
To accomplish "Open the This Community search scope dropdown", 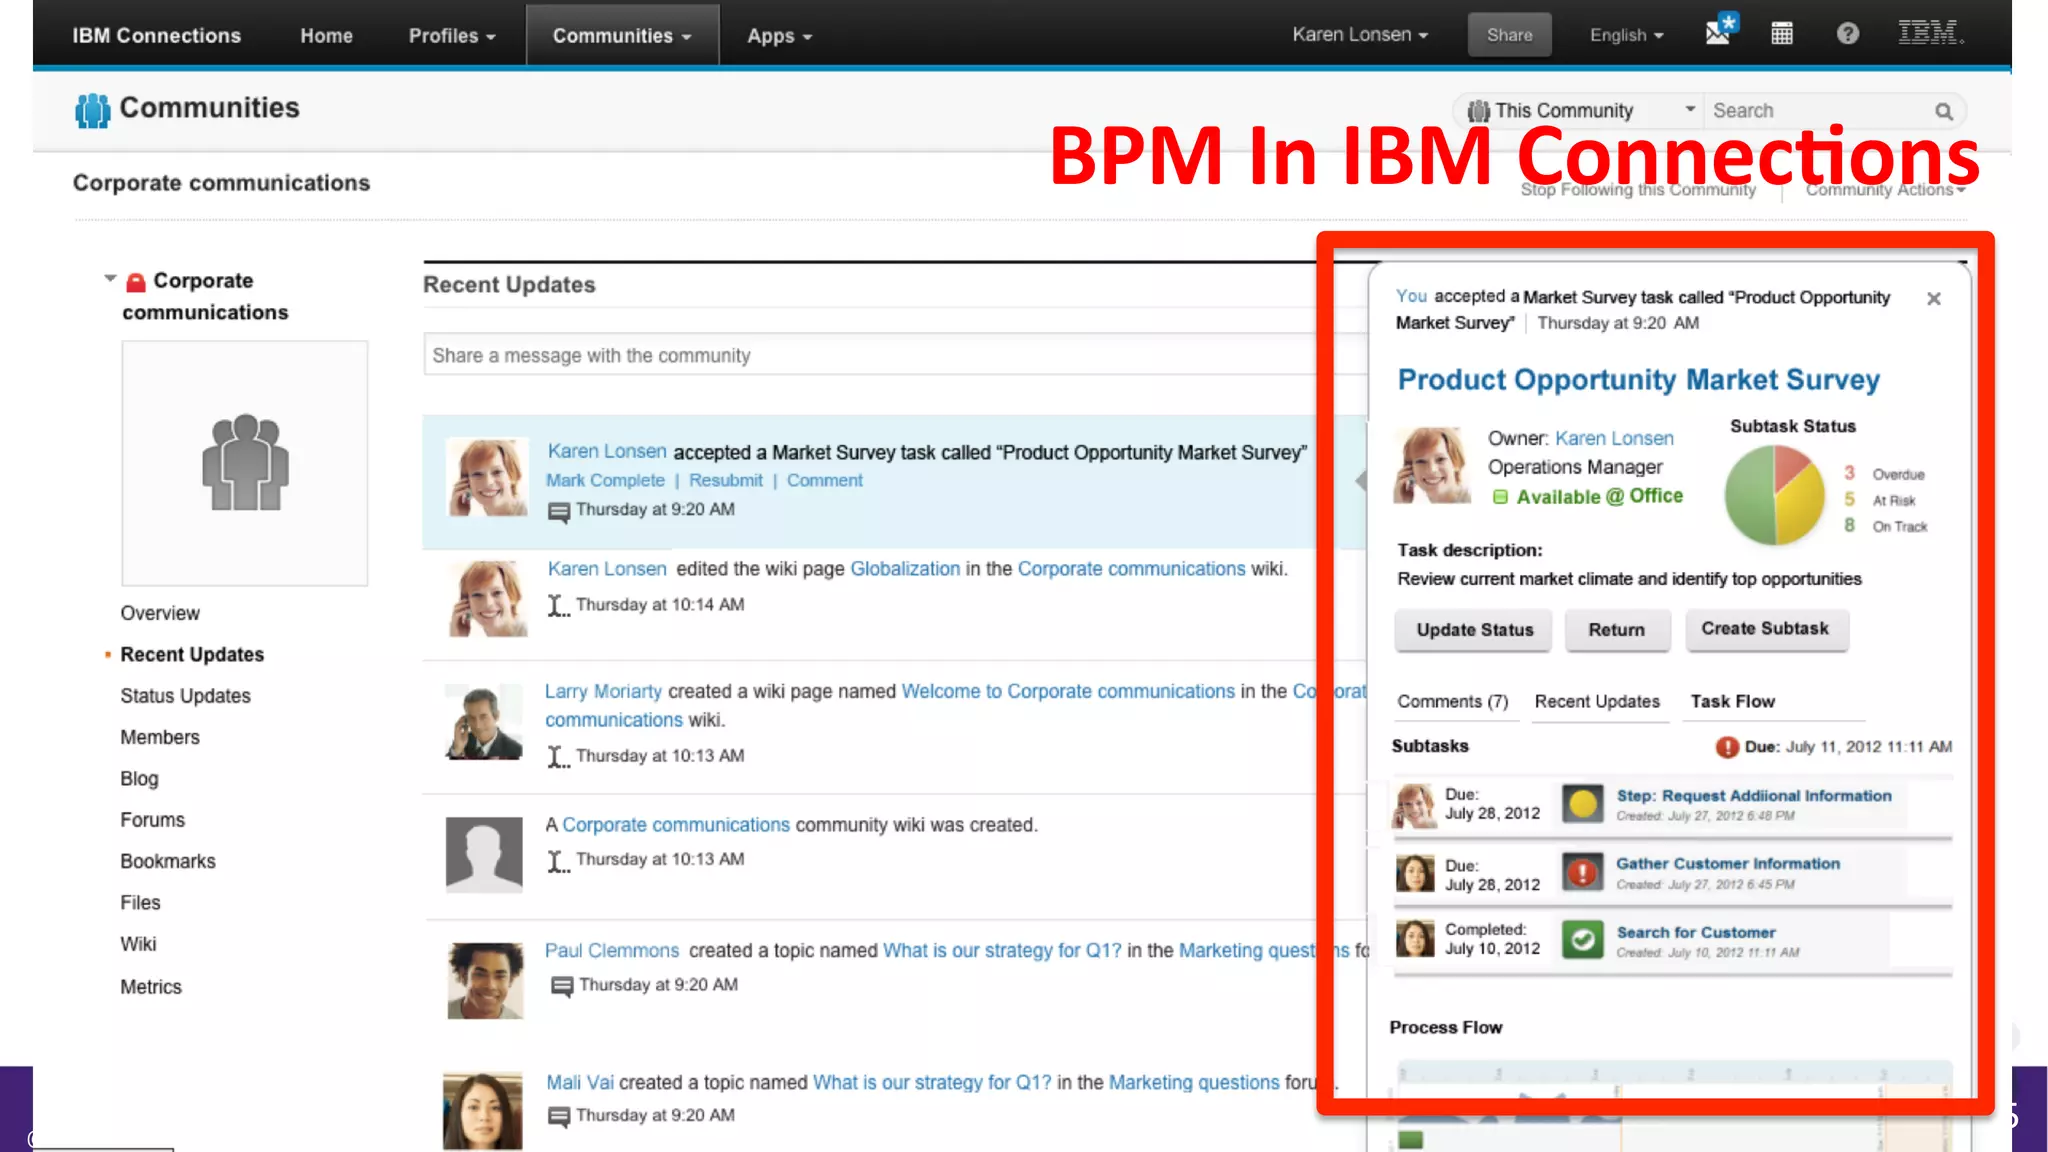I will tap(1581, 111).
